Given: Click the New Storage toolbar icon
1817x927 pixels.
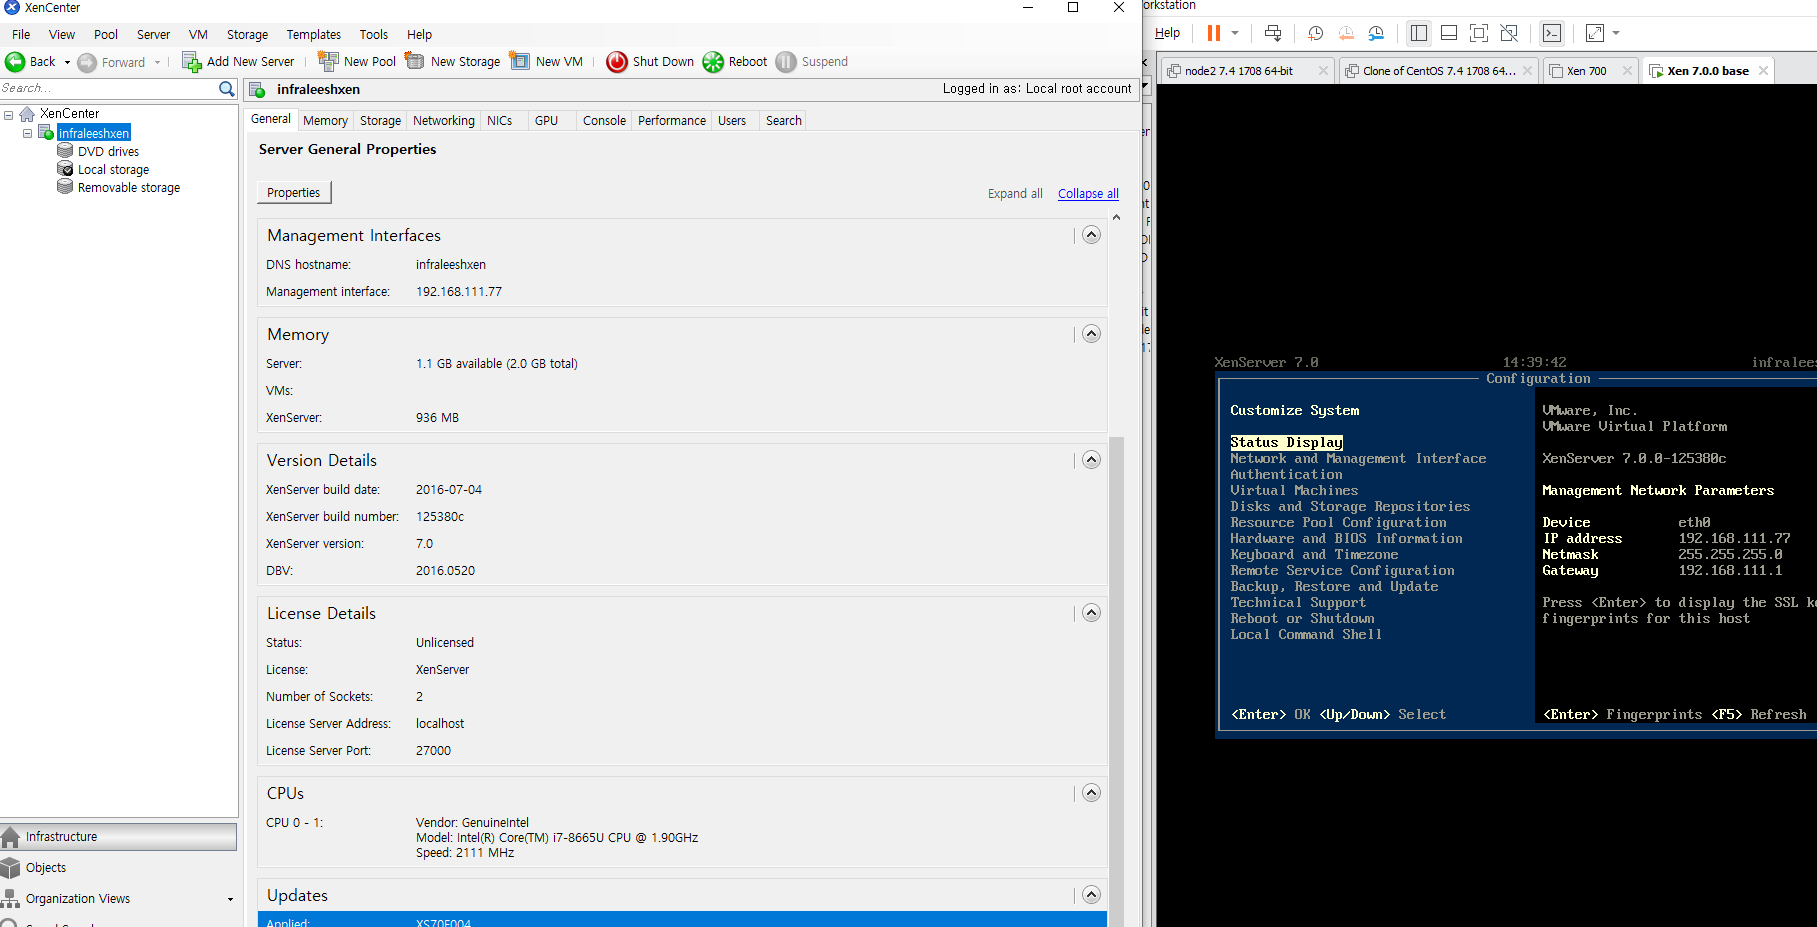Looking at the screenshot, I should click(415, 61).
